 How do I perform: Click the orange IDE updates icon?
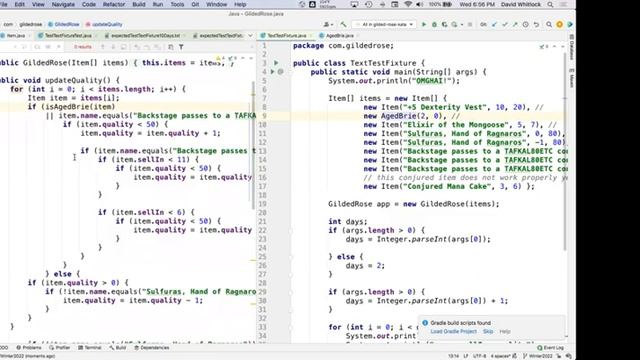560,24
